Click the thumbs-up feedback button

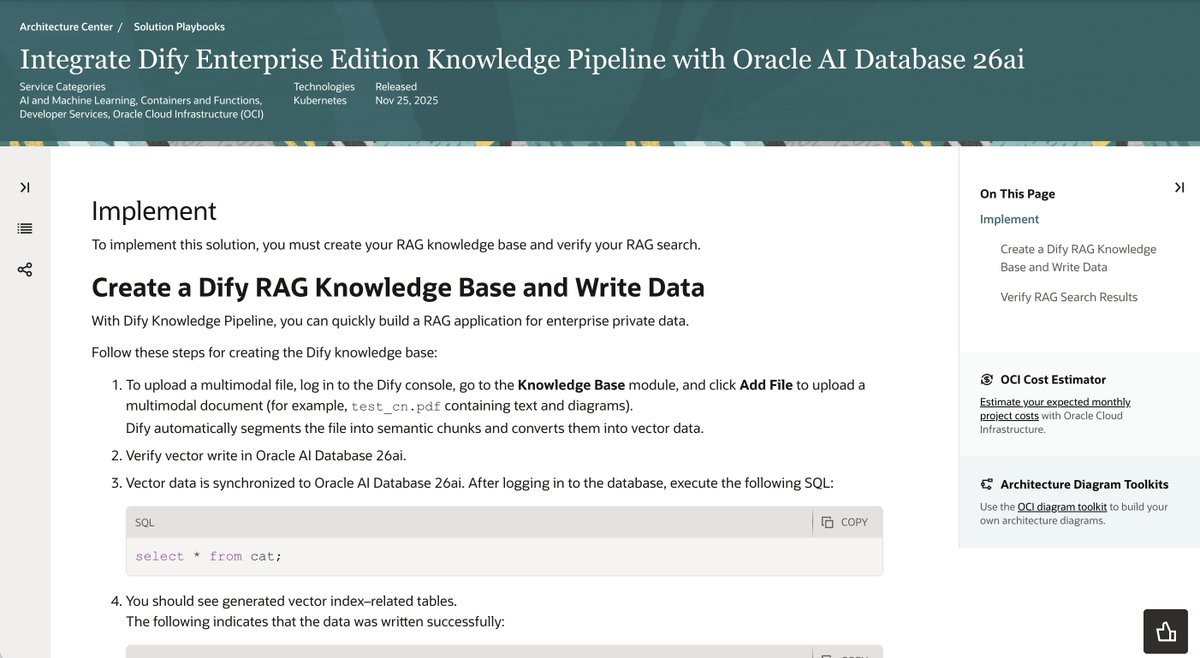(x=1165, y=631)
